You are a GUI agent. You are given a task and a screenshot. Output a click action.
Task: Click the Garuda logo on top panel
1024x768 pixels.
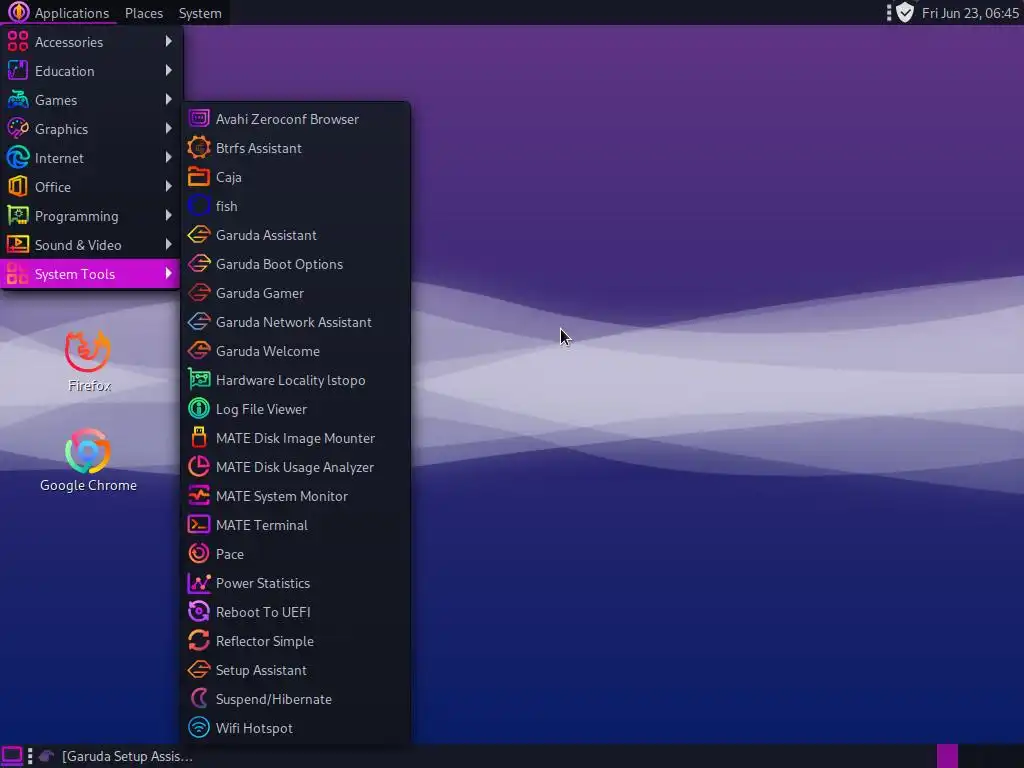pos(18,12)
